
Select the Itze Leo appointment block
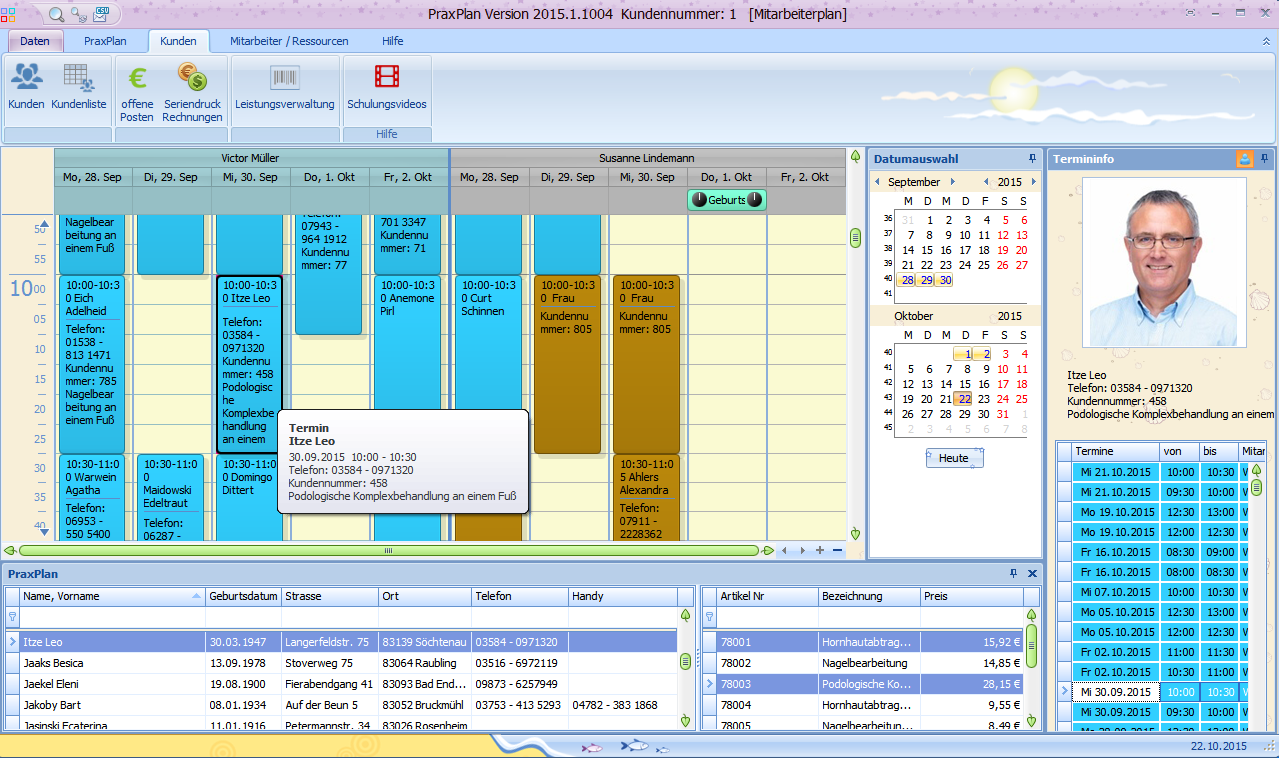pyautogui.click(x=249, y=364)
